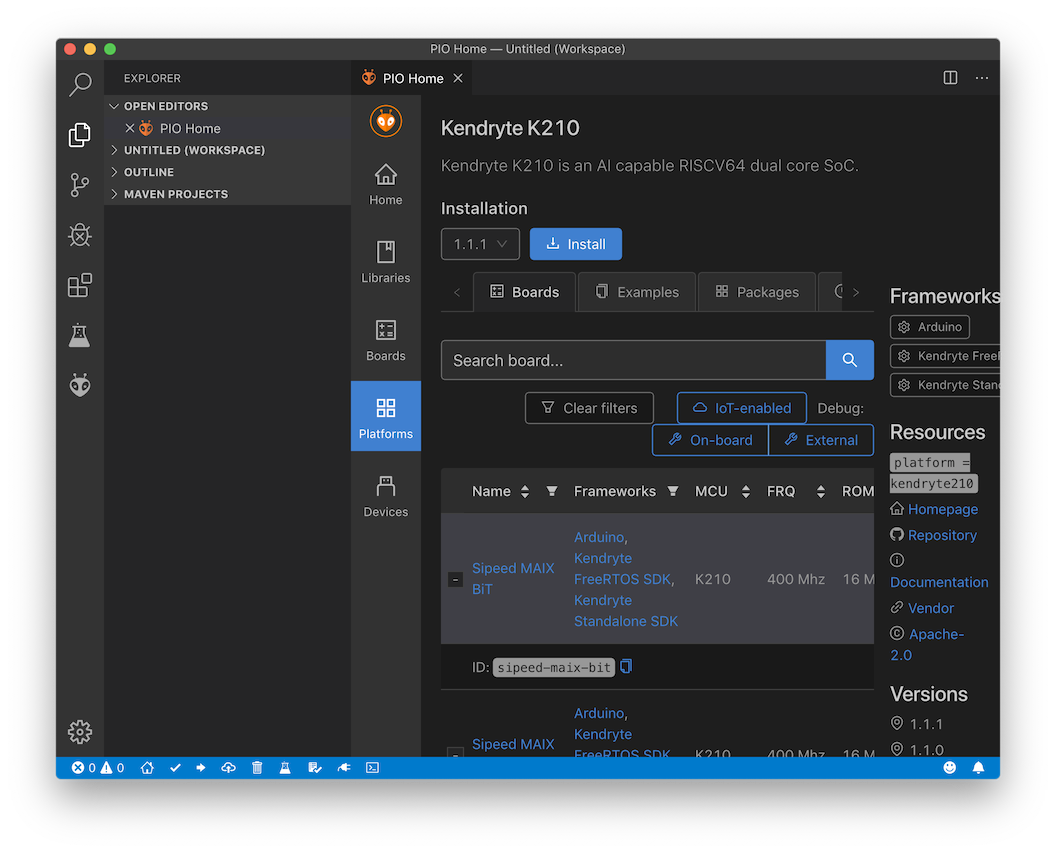Open the Serial Monitor plug icon
The height and width of the screenshot is (853, 1056).
[x=344, y=767]
